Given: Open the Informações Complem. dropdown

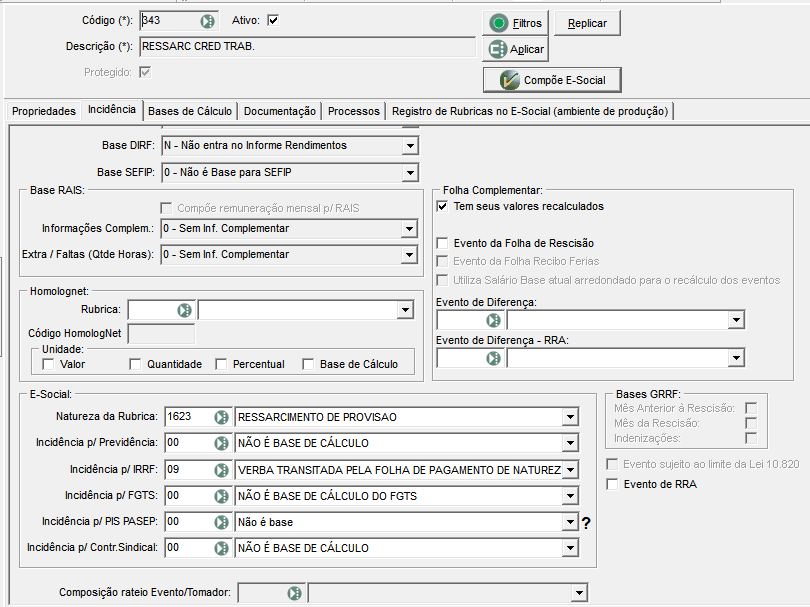Looking at the screenshot, I should pos(409,228).
